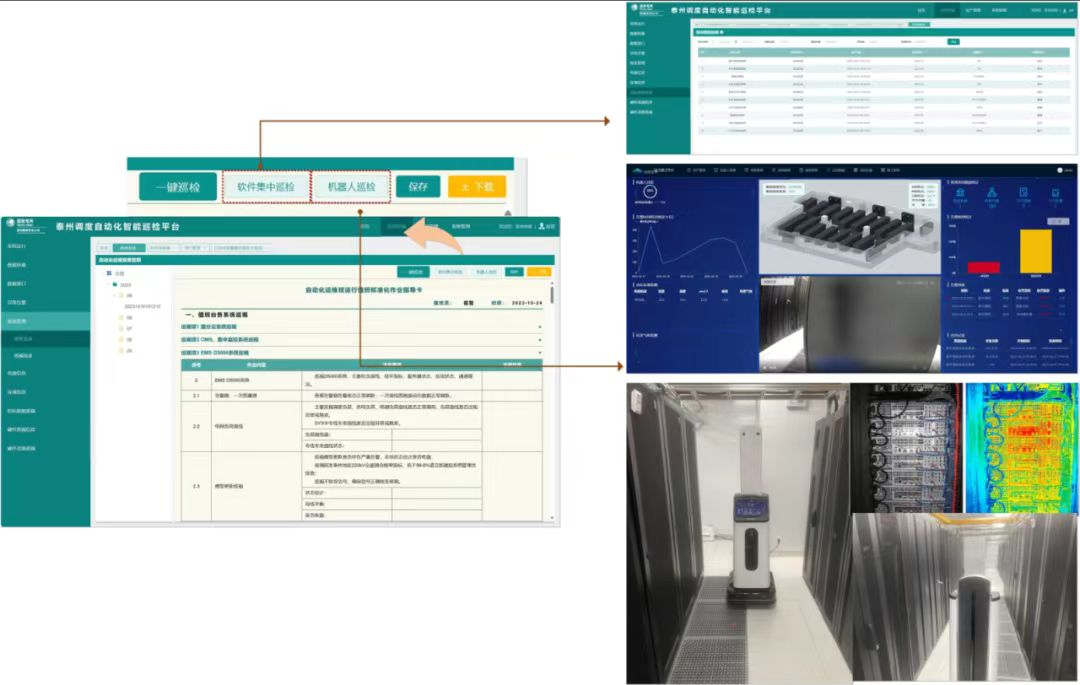
Task: Click the document icon in robot dashboard
Action: click(x=1024, y=193)
